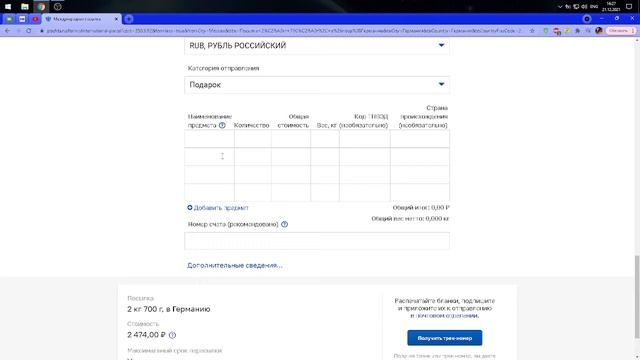Screen dimensions: 640x360
Task: Click second row item name cell
Action: (209, 157)
